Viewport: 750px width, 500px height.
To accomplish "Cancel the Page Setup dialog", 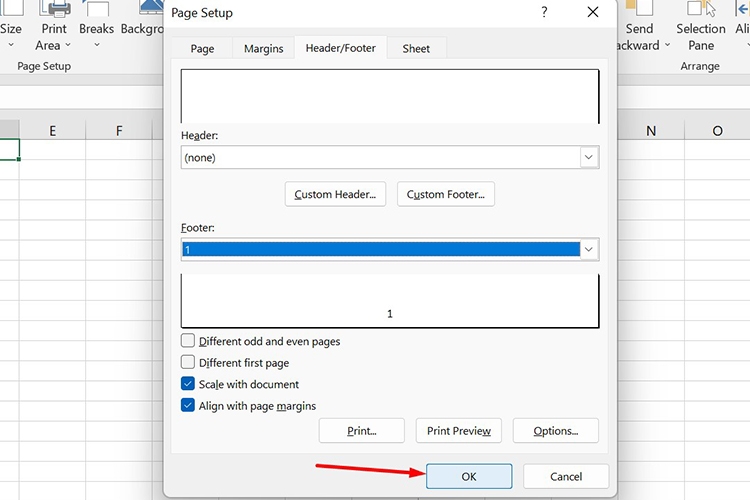I will click(566, 476).
